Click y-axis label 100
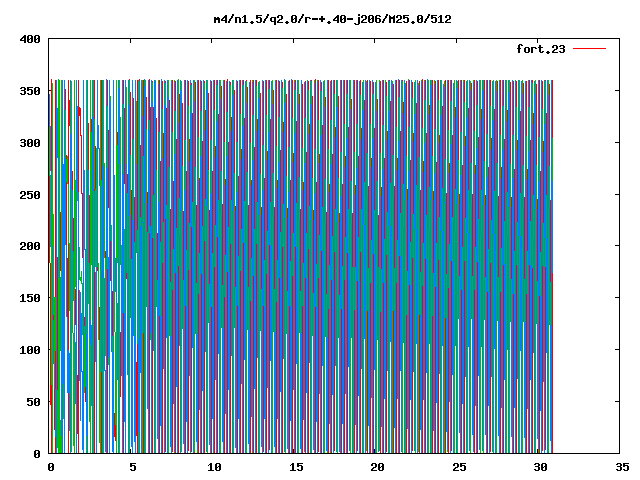The image size is (640, 480). [x=30, y=350]
